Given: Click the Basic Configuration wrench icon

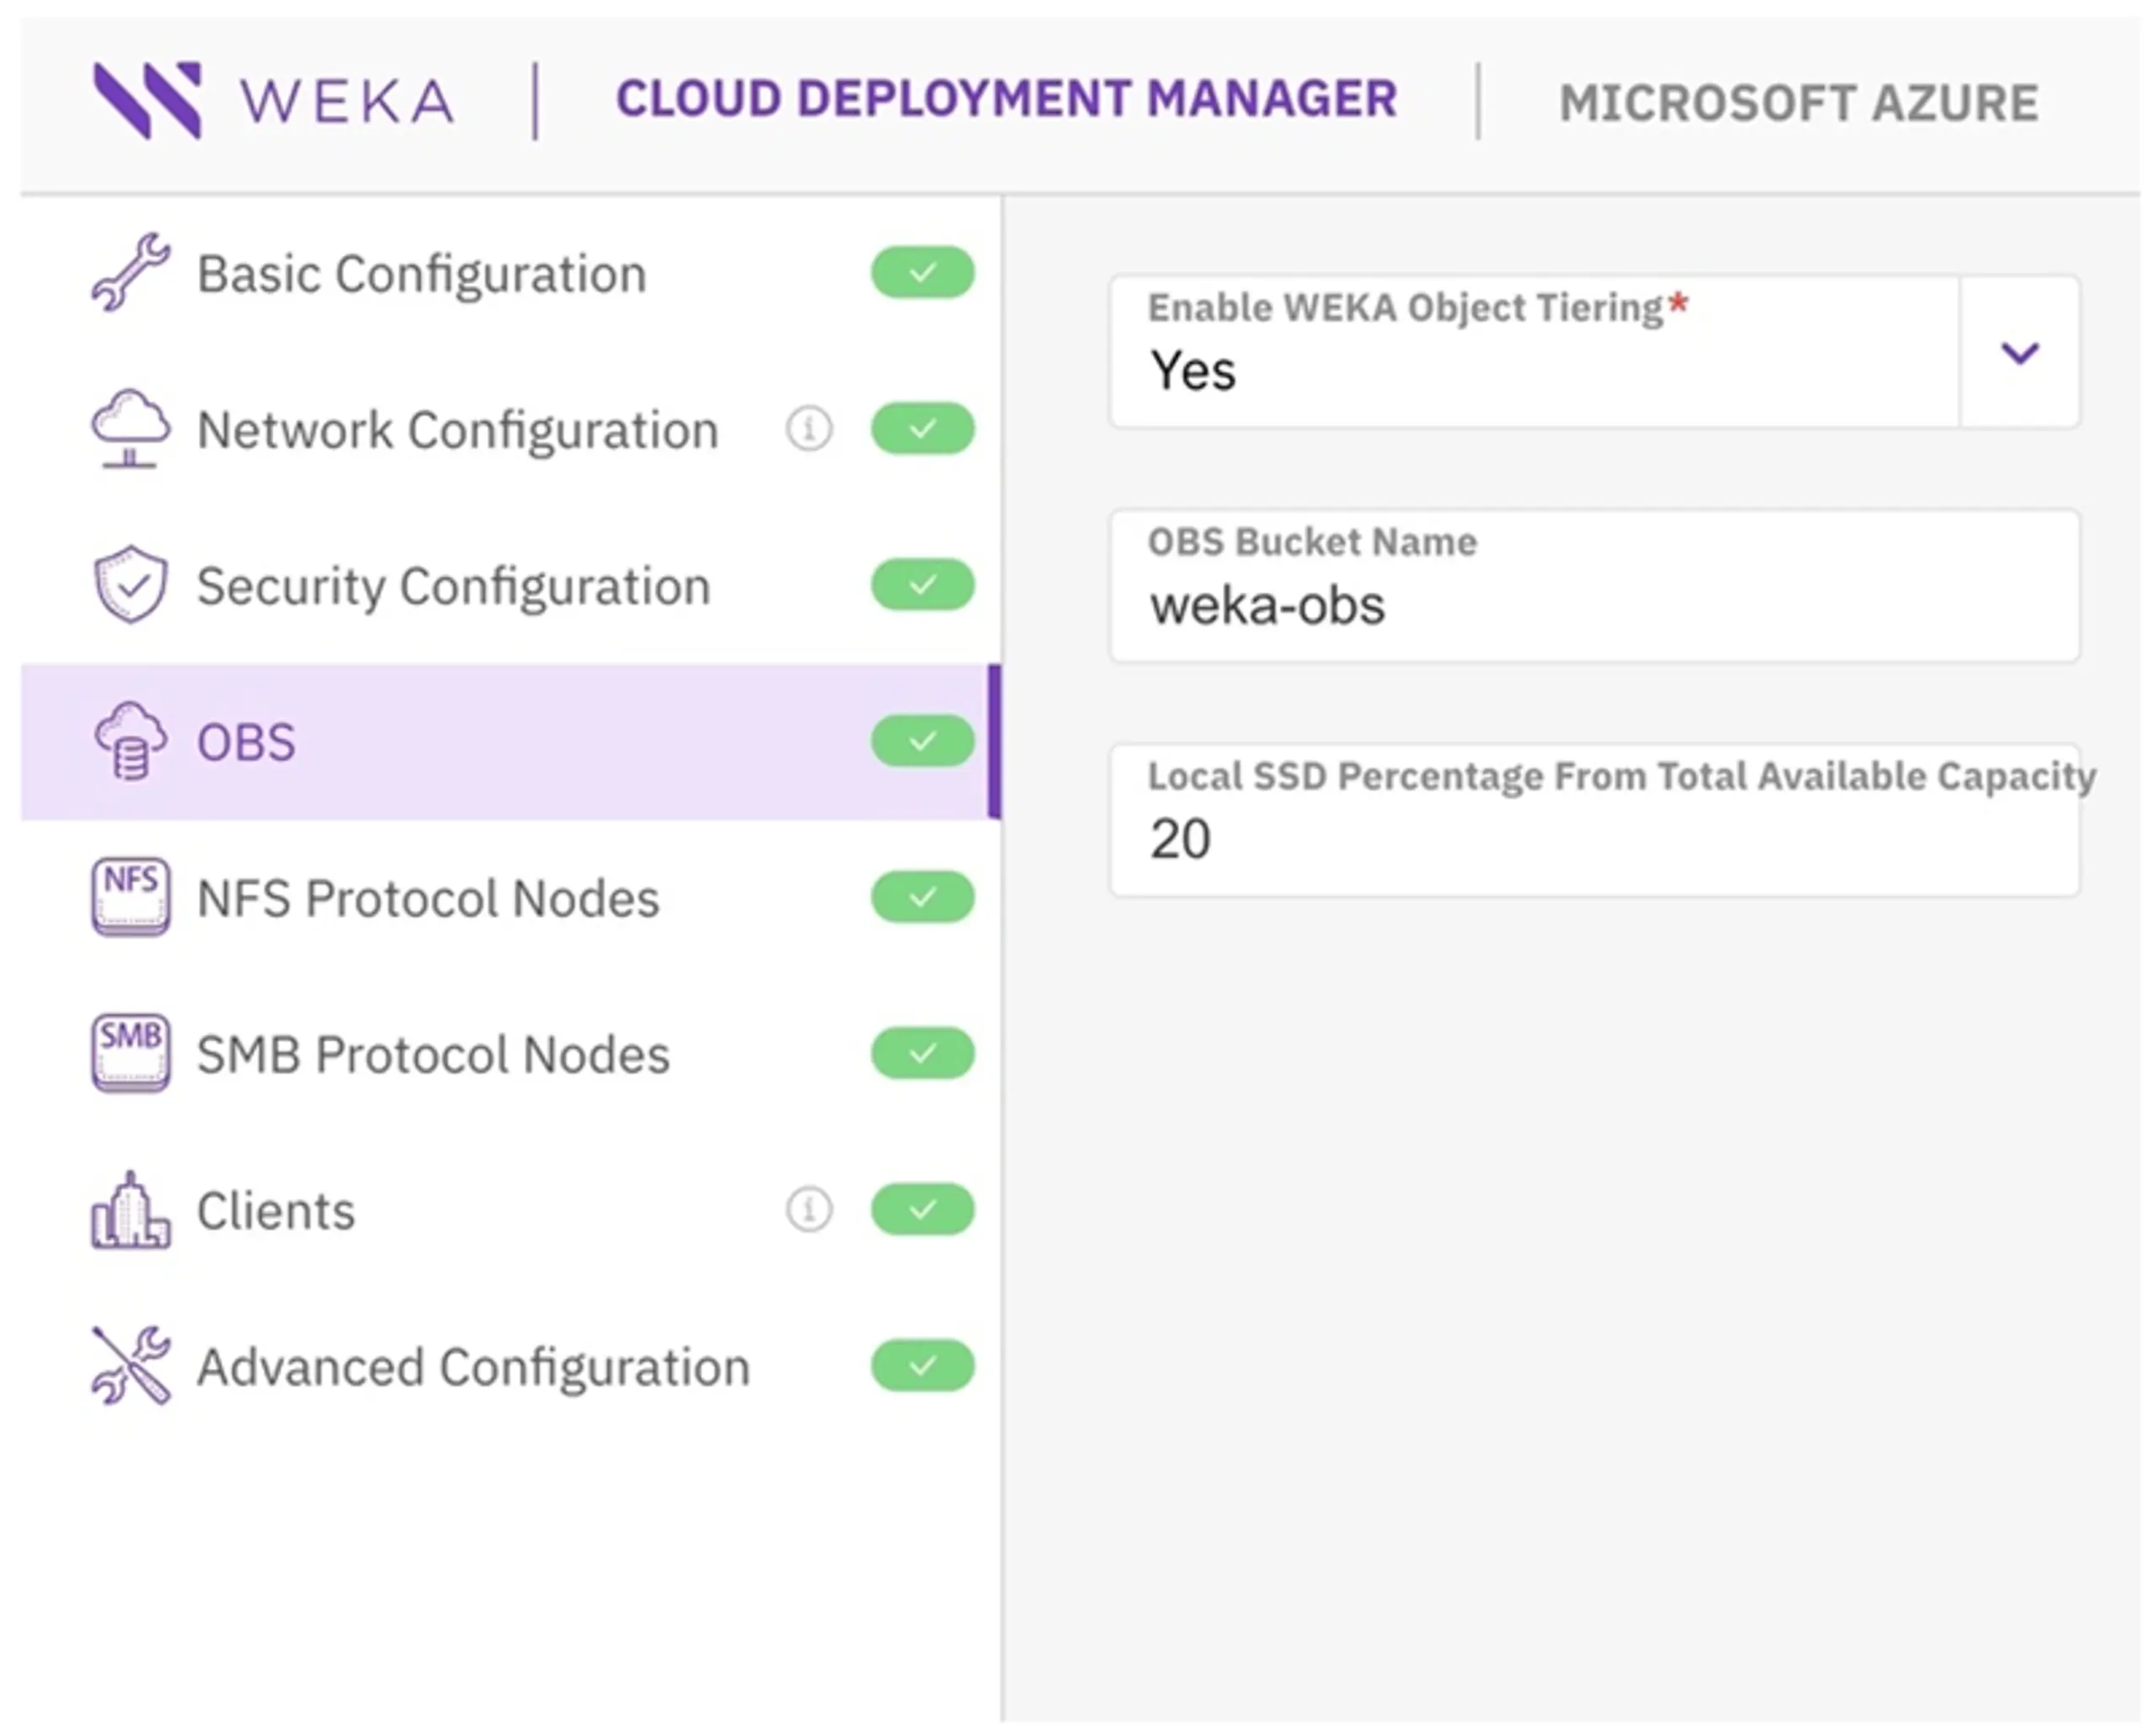Looking at the screenshot, I should 130,272.
